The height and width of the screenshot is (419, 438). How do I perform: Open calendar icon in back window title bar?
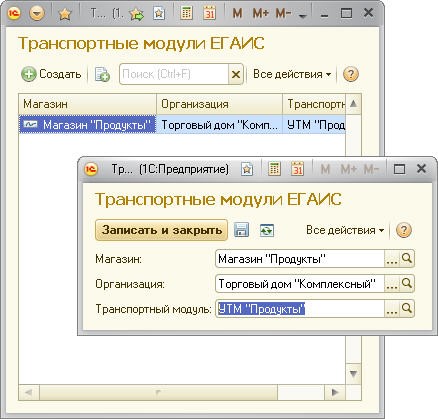click(210, 13)
